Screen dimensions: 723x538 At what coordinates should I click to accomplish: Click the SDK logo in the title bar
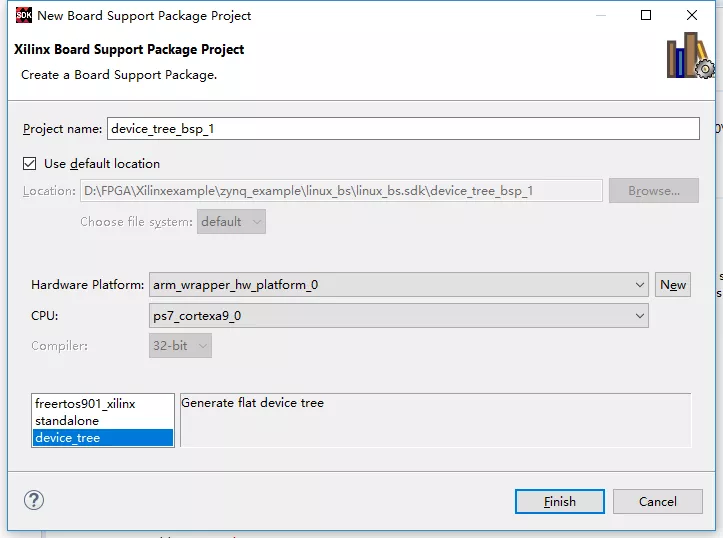pyautogui.click(x=23, y=16)
